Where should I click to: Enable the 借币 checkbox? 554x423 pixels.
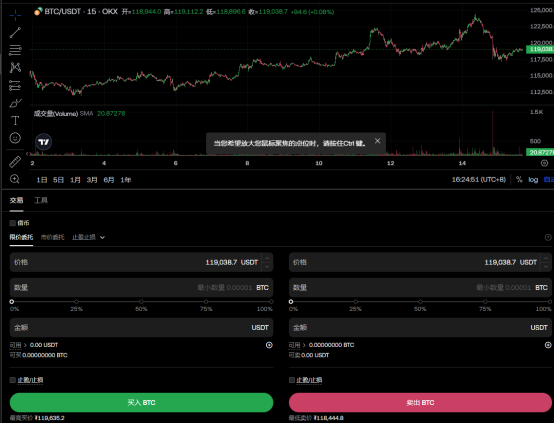(x=13, y=223)
